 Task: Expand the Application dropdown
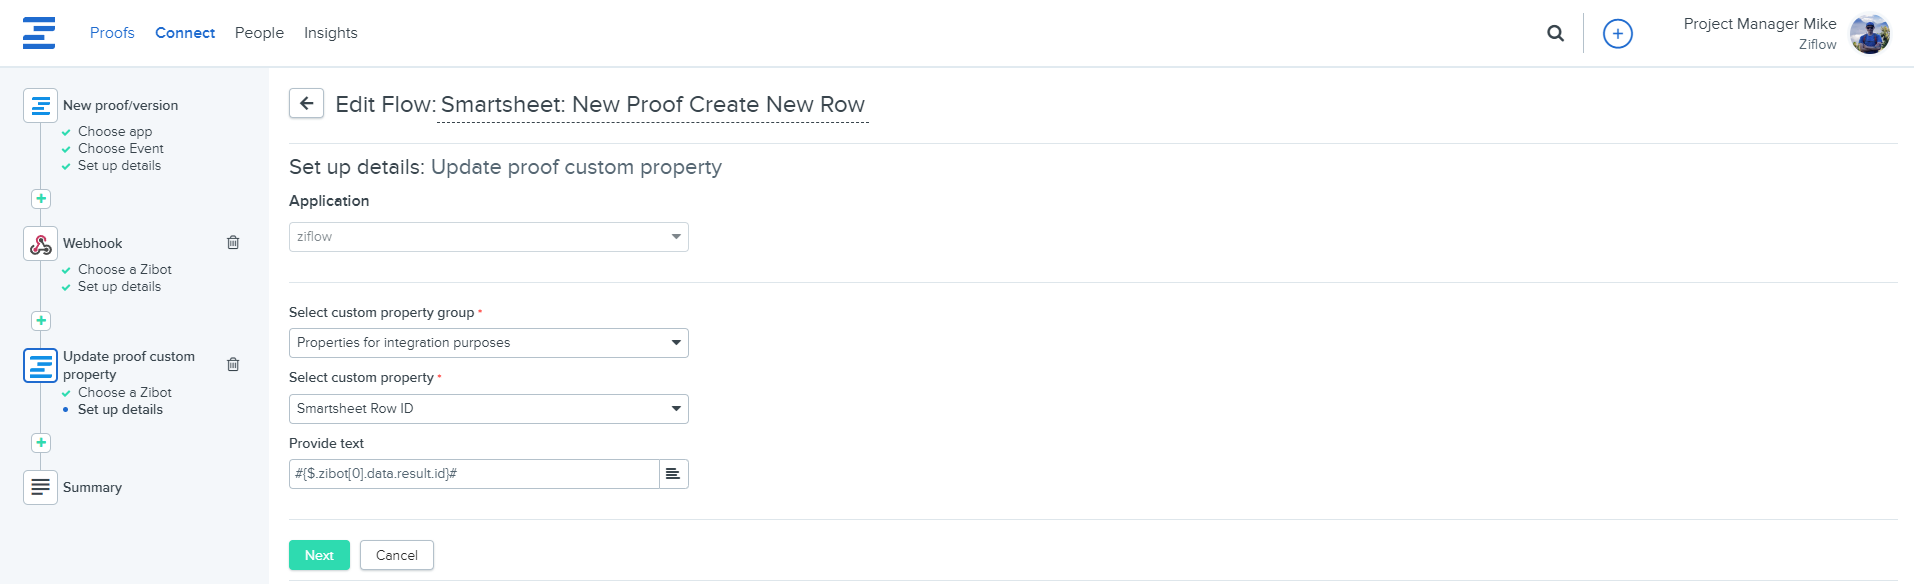tap(488, 237)
